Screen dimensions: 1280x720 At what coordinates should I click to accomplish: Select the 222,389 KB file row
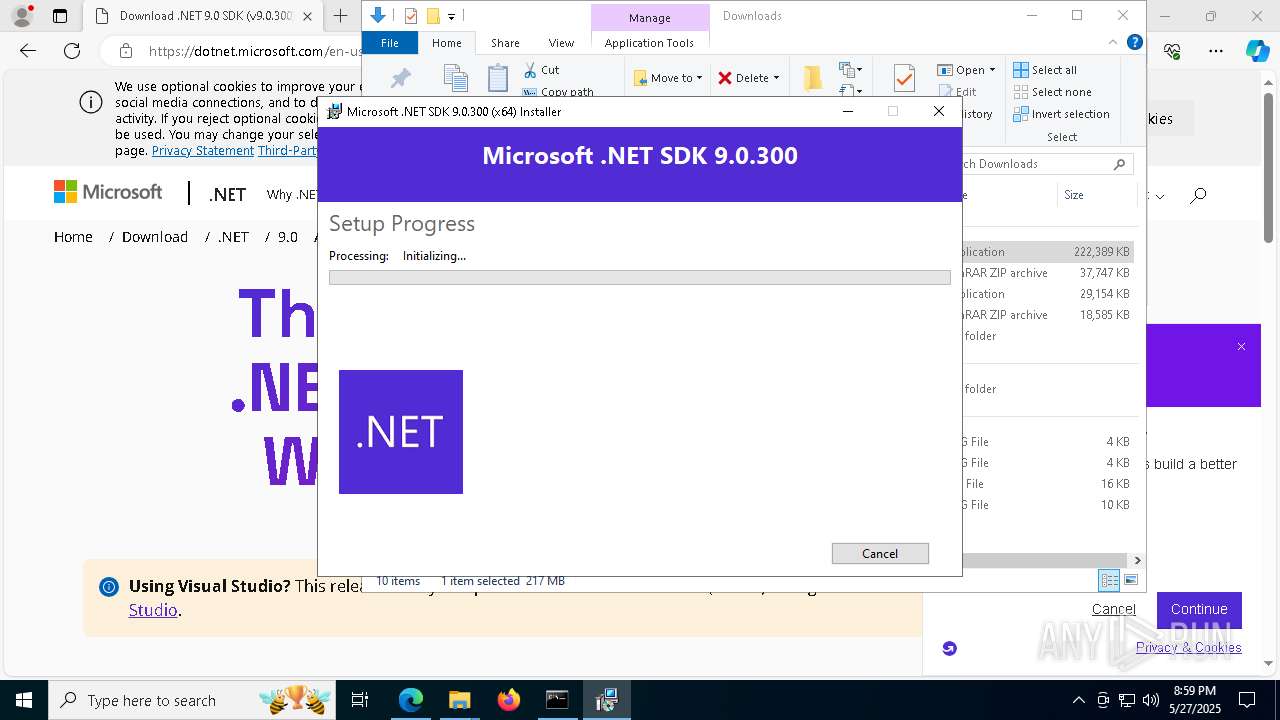(1047, 252)
